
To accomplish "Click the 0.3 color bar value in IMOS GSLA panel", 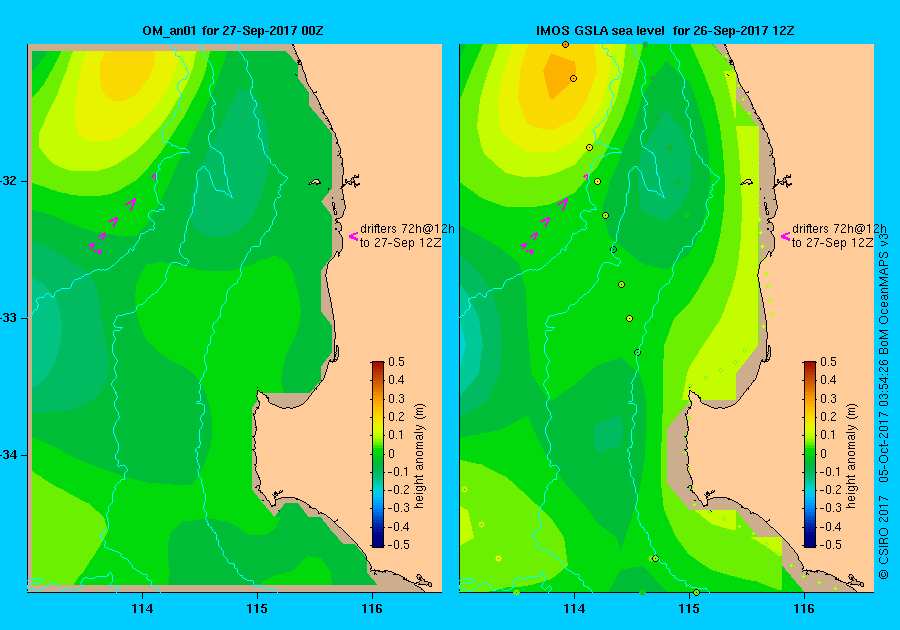I will pos(828,399).
